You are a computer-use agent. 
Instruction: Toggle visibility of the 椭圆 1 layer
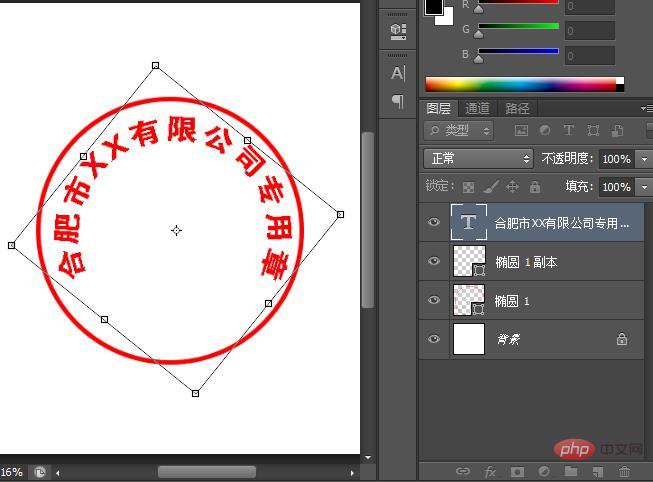pyautogui.click(x=434, y=300)
